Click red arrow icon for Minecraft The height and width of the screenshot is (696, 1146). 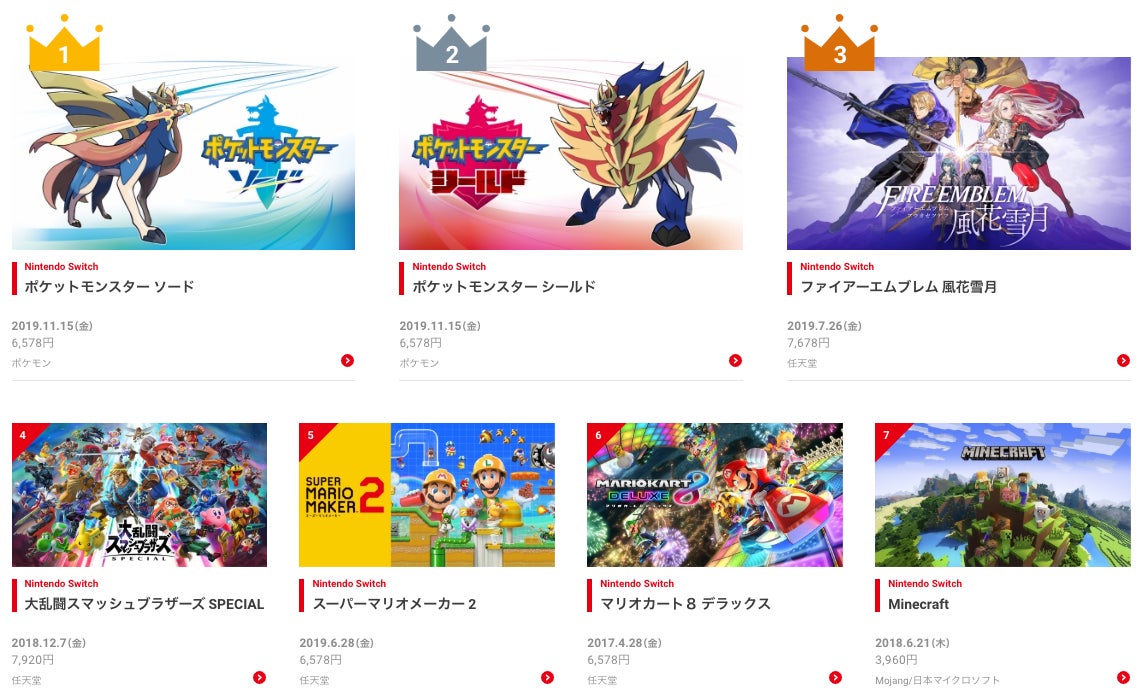(x=1123, y=678)
